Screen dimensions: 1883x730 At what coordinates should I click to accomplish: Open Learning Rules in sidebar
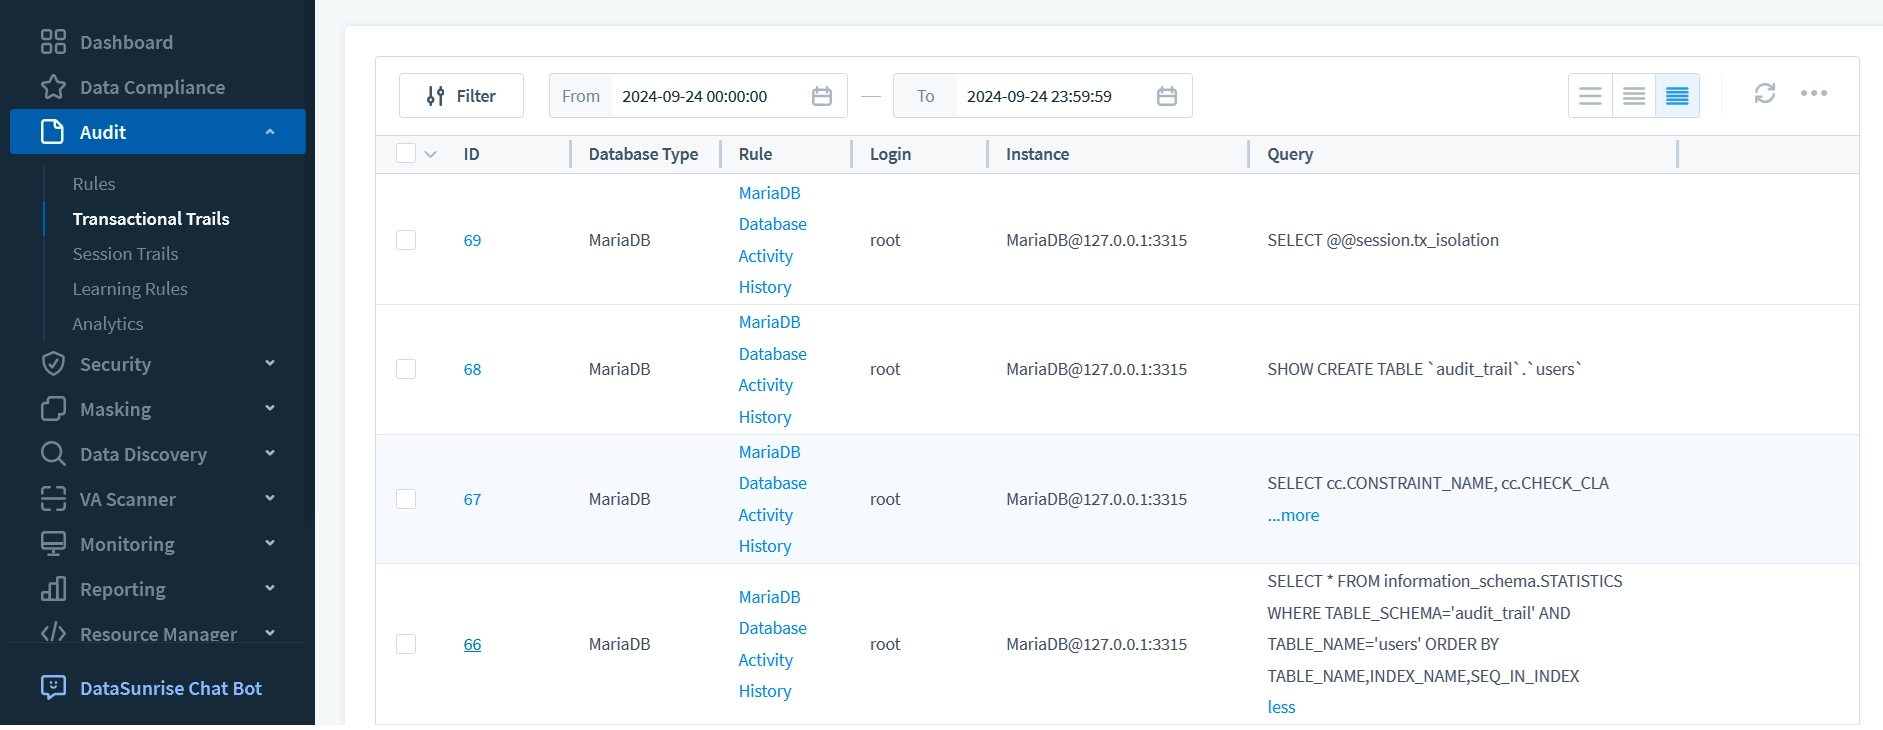[x=130, y=289]
